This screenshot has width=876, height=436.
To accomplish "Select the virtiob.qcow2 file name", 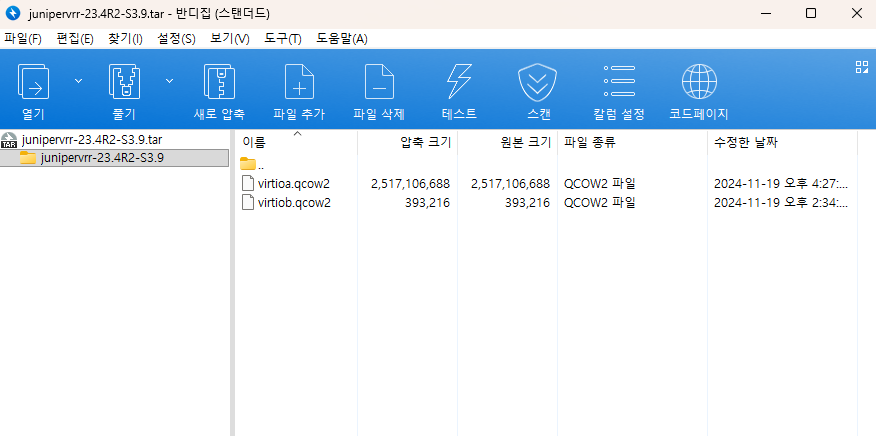I will point(294,203).
